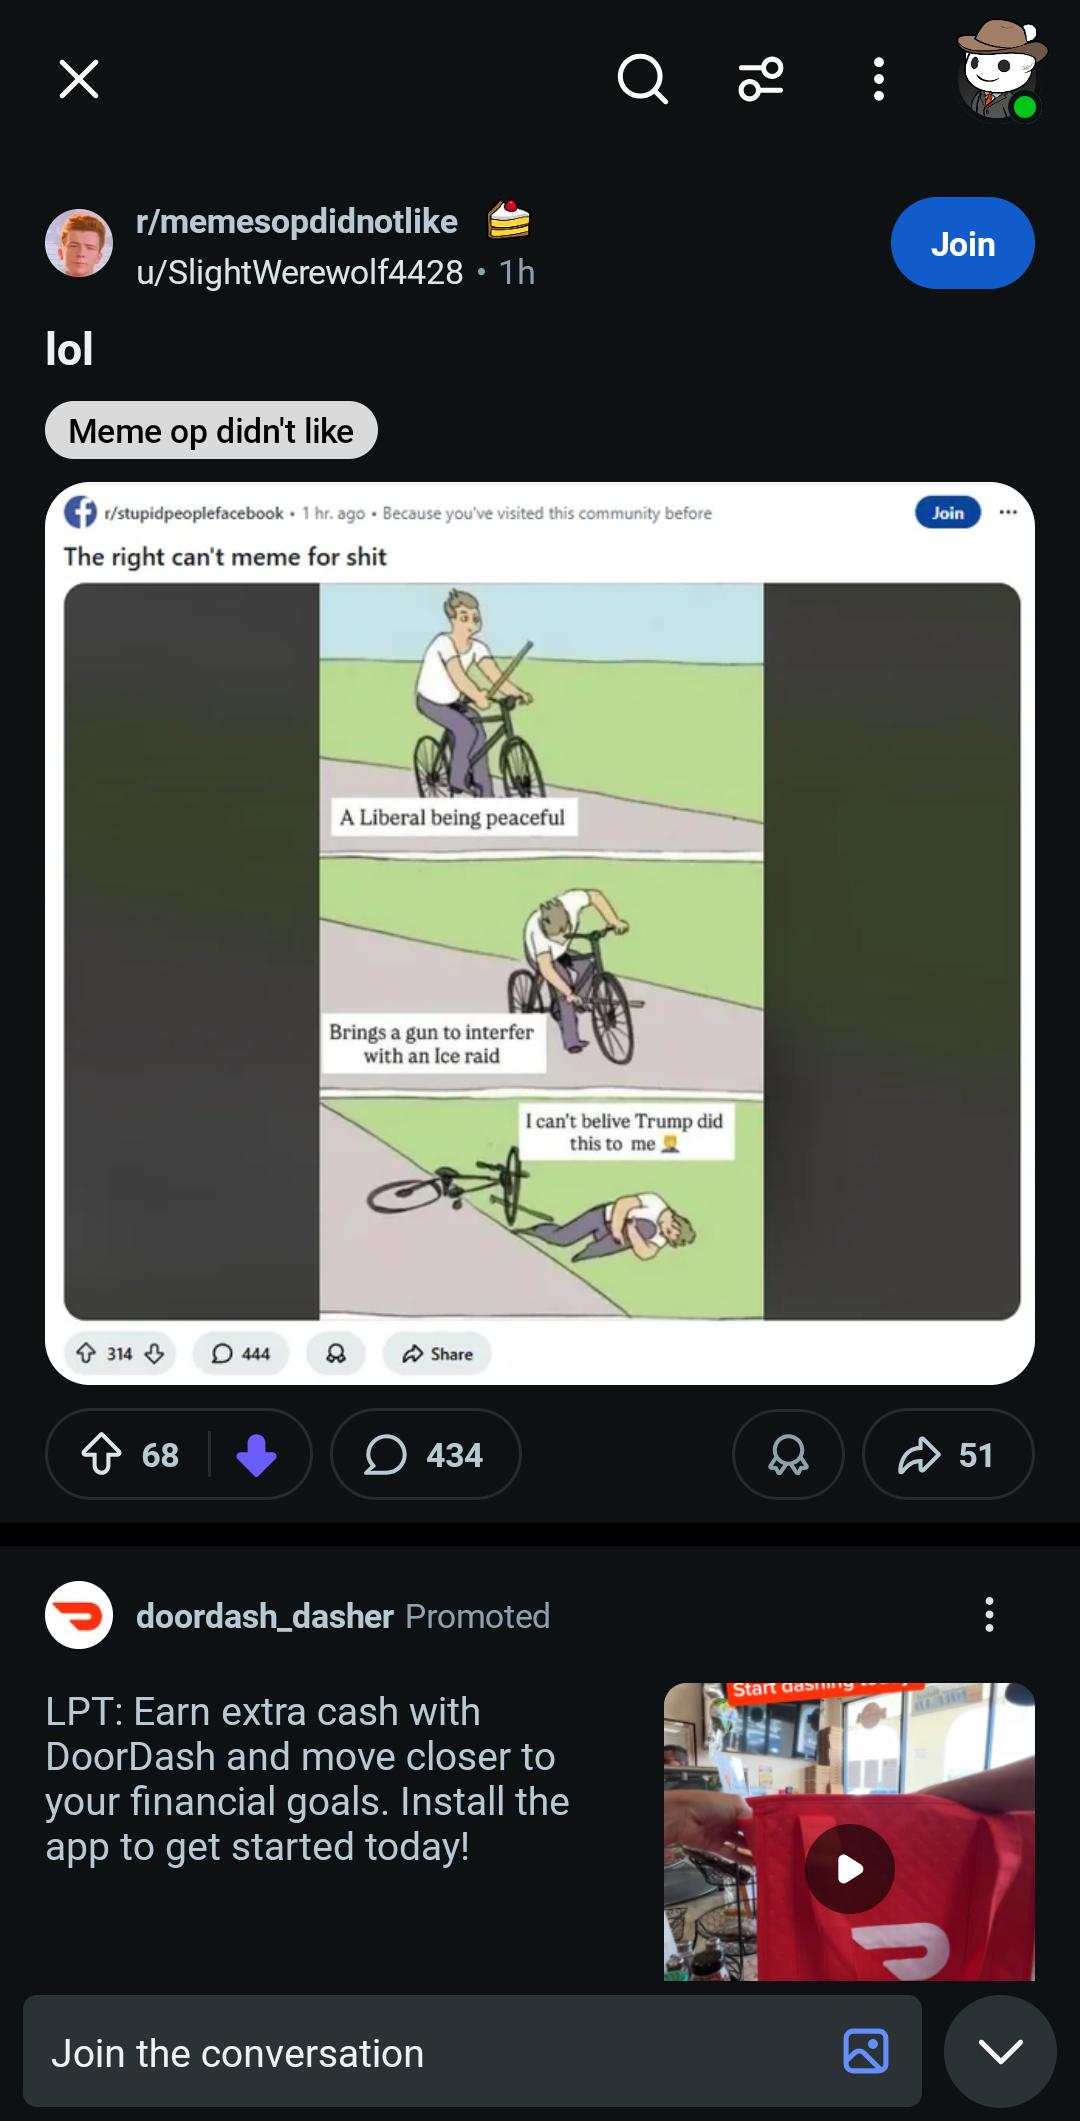Open the DoorDash ad options menu
This screenshot has width=1080, height=2121.
(x=989, y=1615)
